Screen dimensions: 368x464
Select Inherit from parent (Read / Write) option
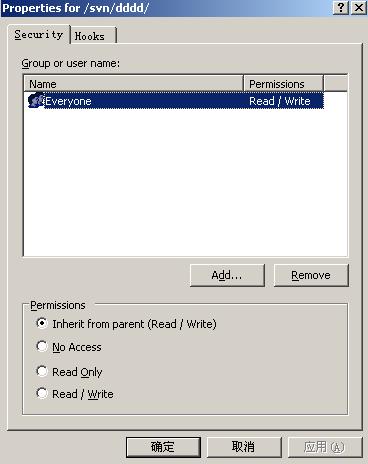(127, 324)
